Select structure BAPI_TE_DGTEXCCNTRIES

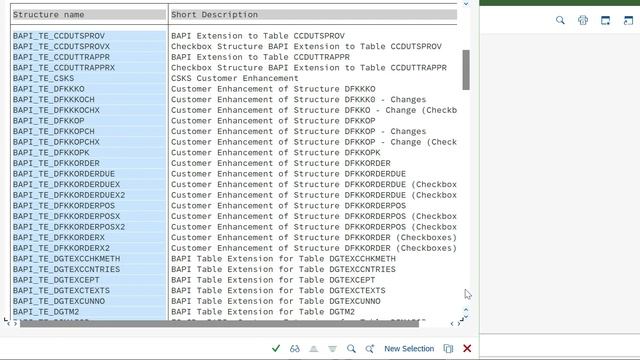(67, 269)
